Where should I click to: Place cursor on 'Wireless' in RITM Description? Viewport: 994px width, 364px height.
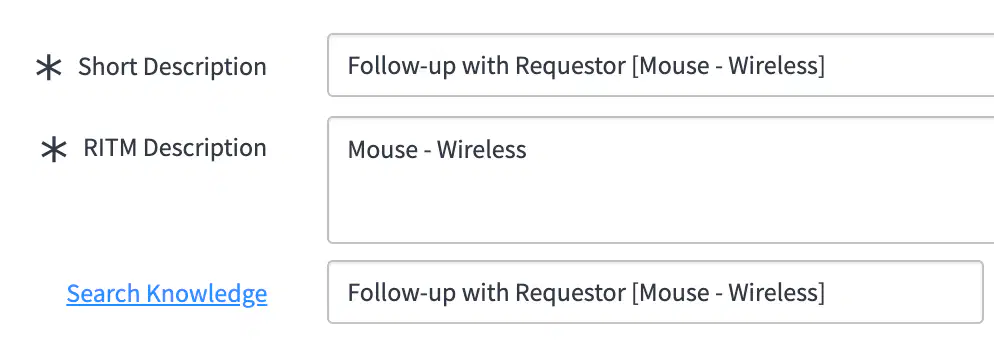pos(482,150)
